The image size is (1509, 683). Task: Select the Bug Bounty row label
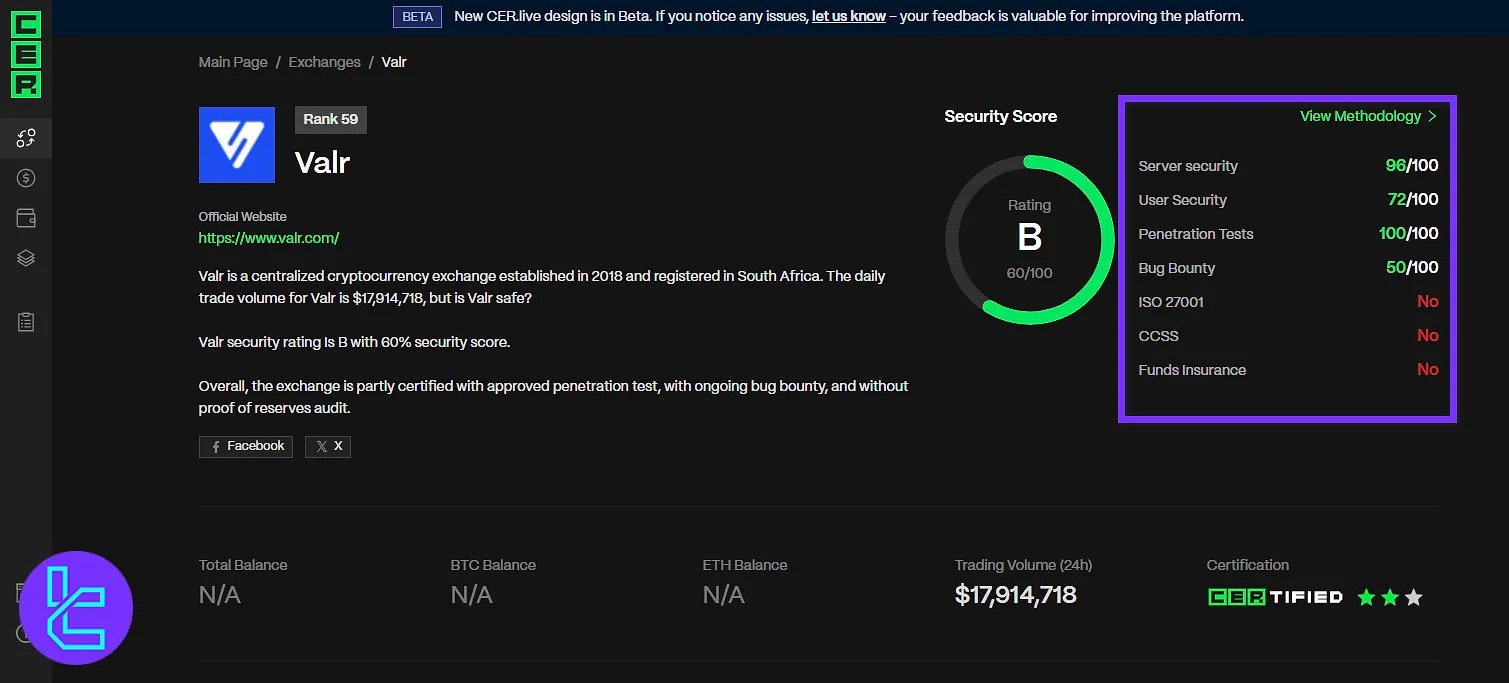[x=1177, y=268]
